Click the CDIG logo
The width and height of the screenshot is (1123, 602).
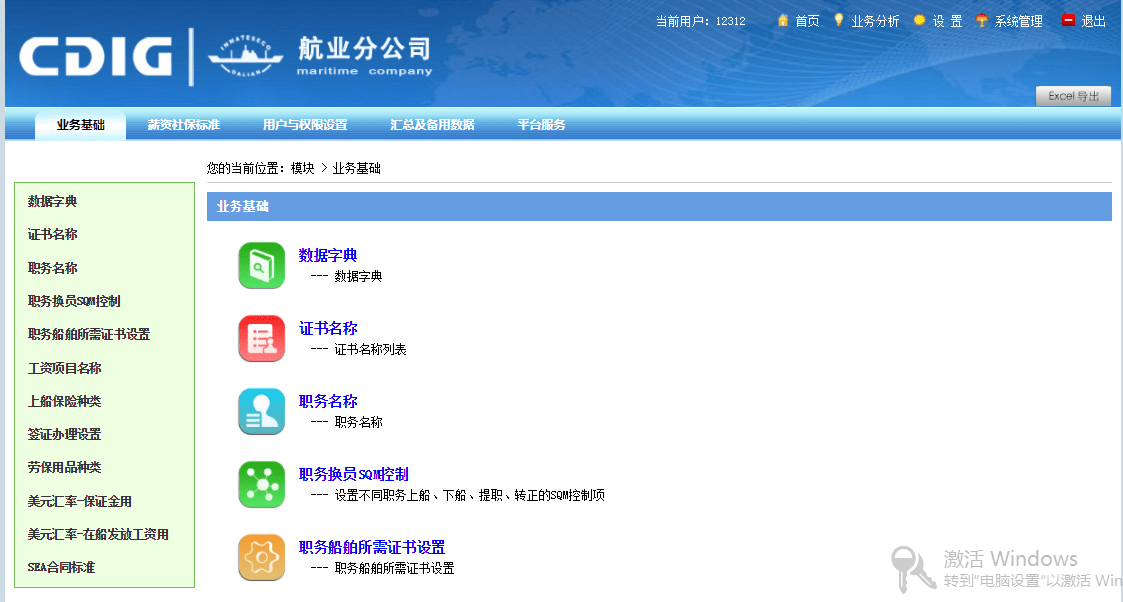click(95, 57)
